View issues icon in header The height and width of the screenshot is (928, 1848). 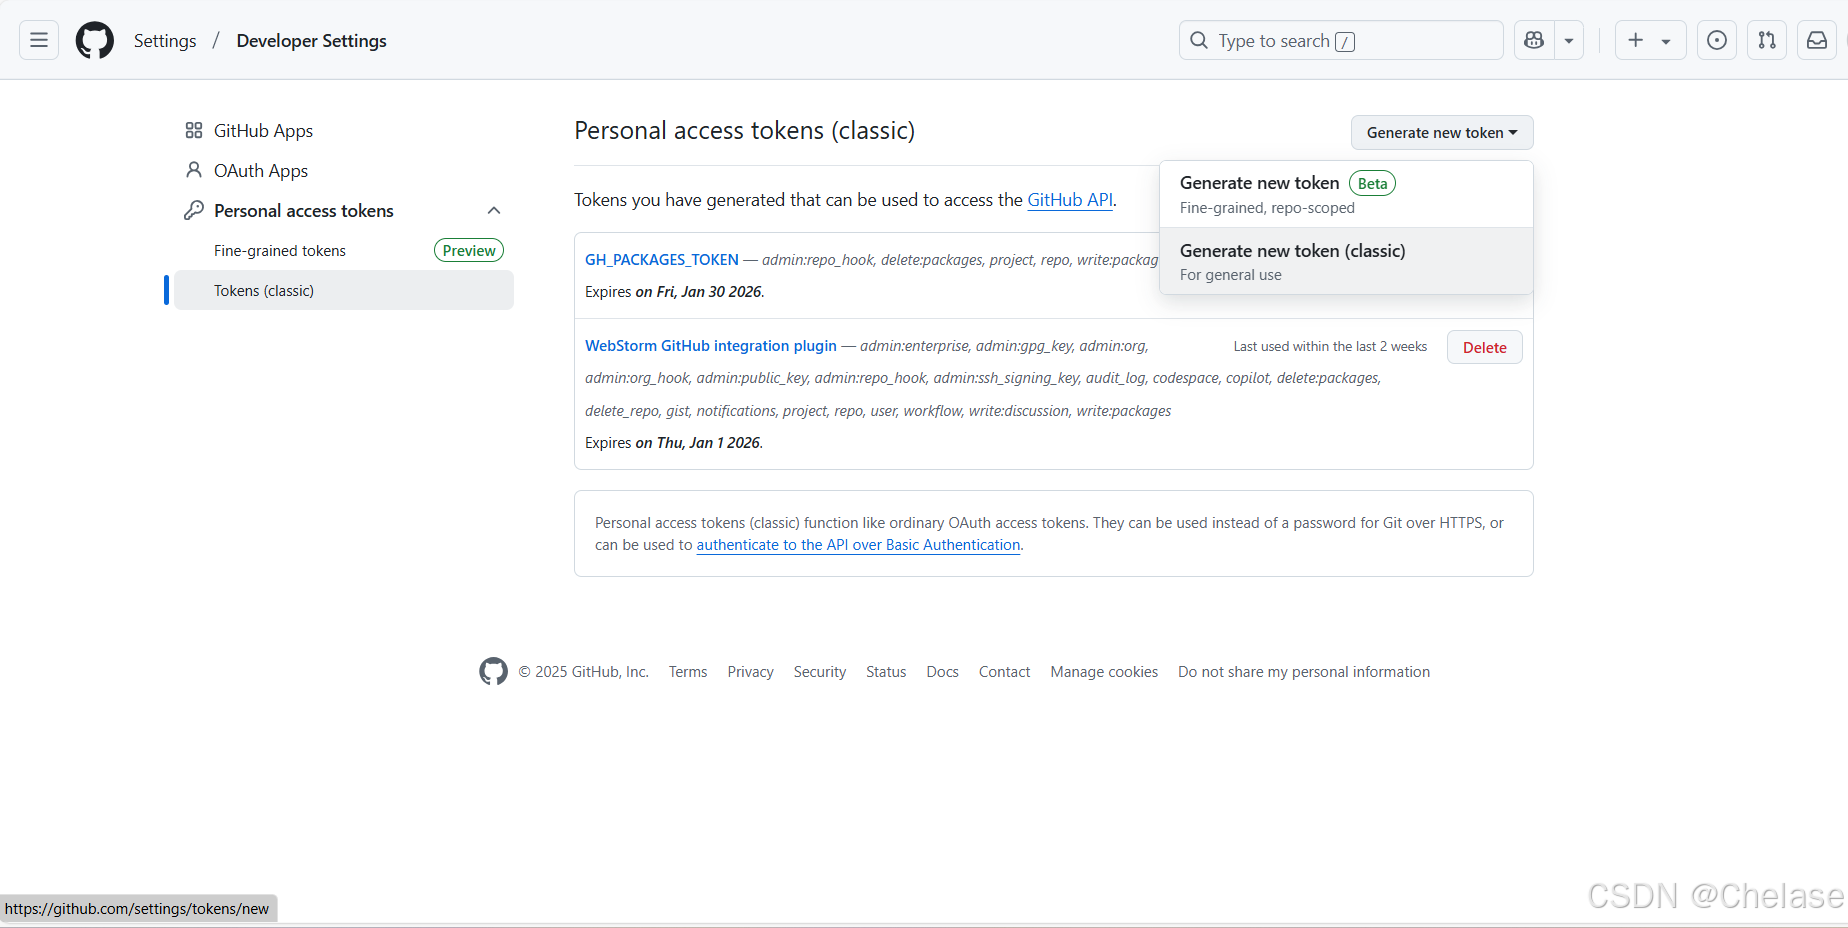point(1717,40)
